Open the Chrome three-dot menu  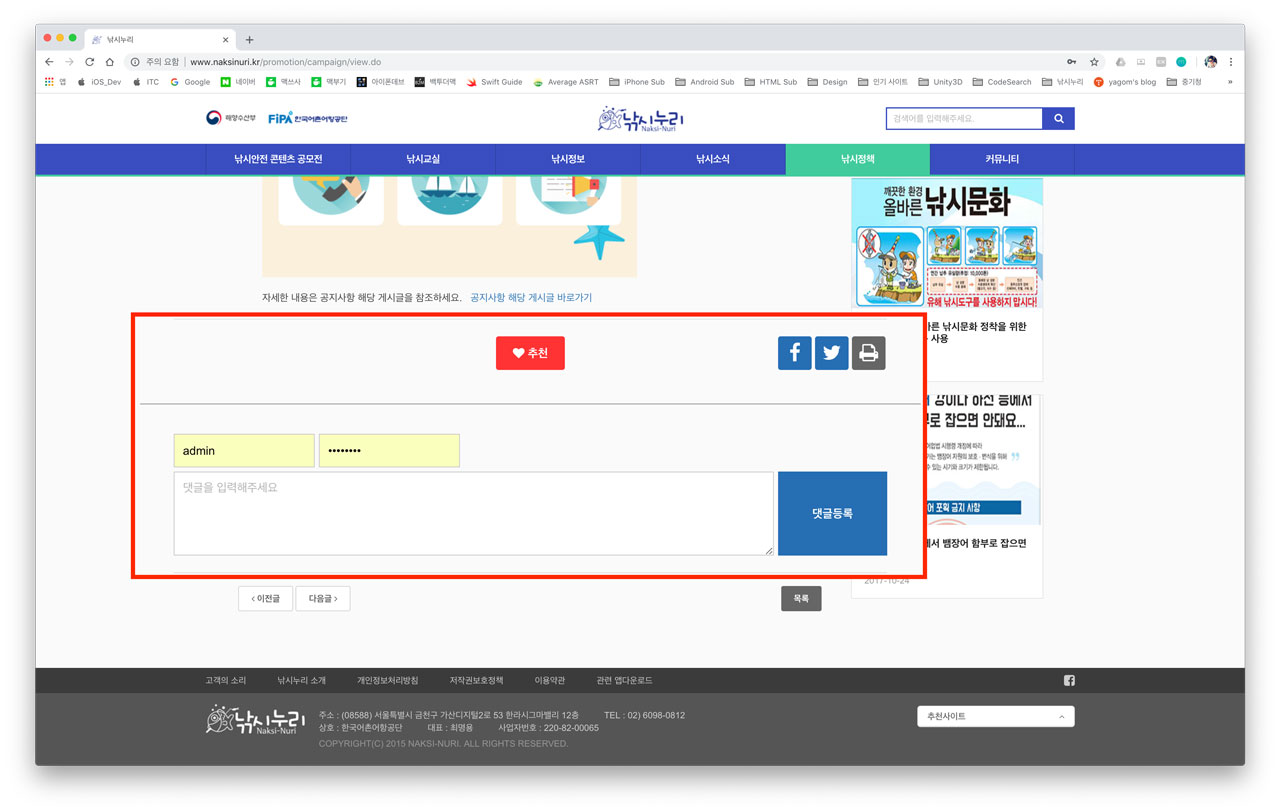1231,61
